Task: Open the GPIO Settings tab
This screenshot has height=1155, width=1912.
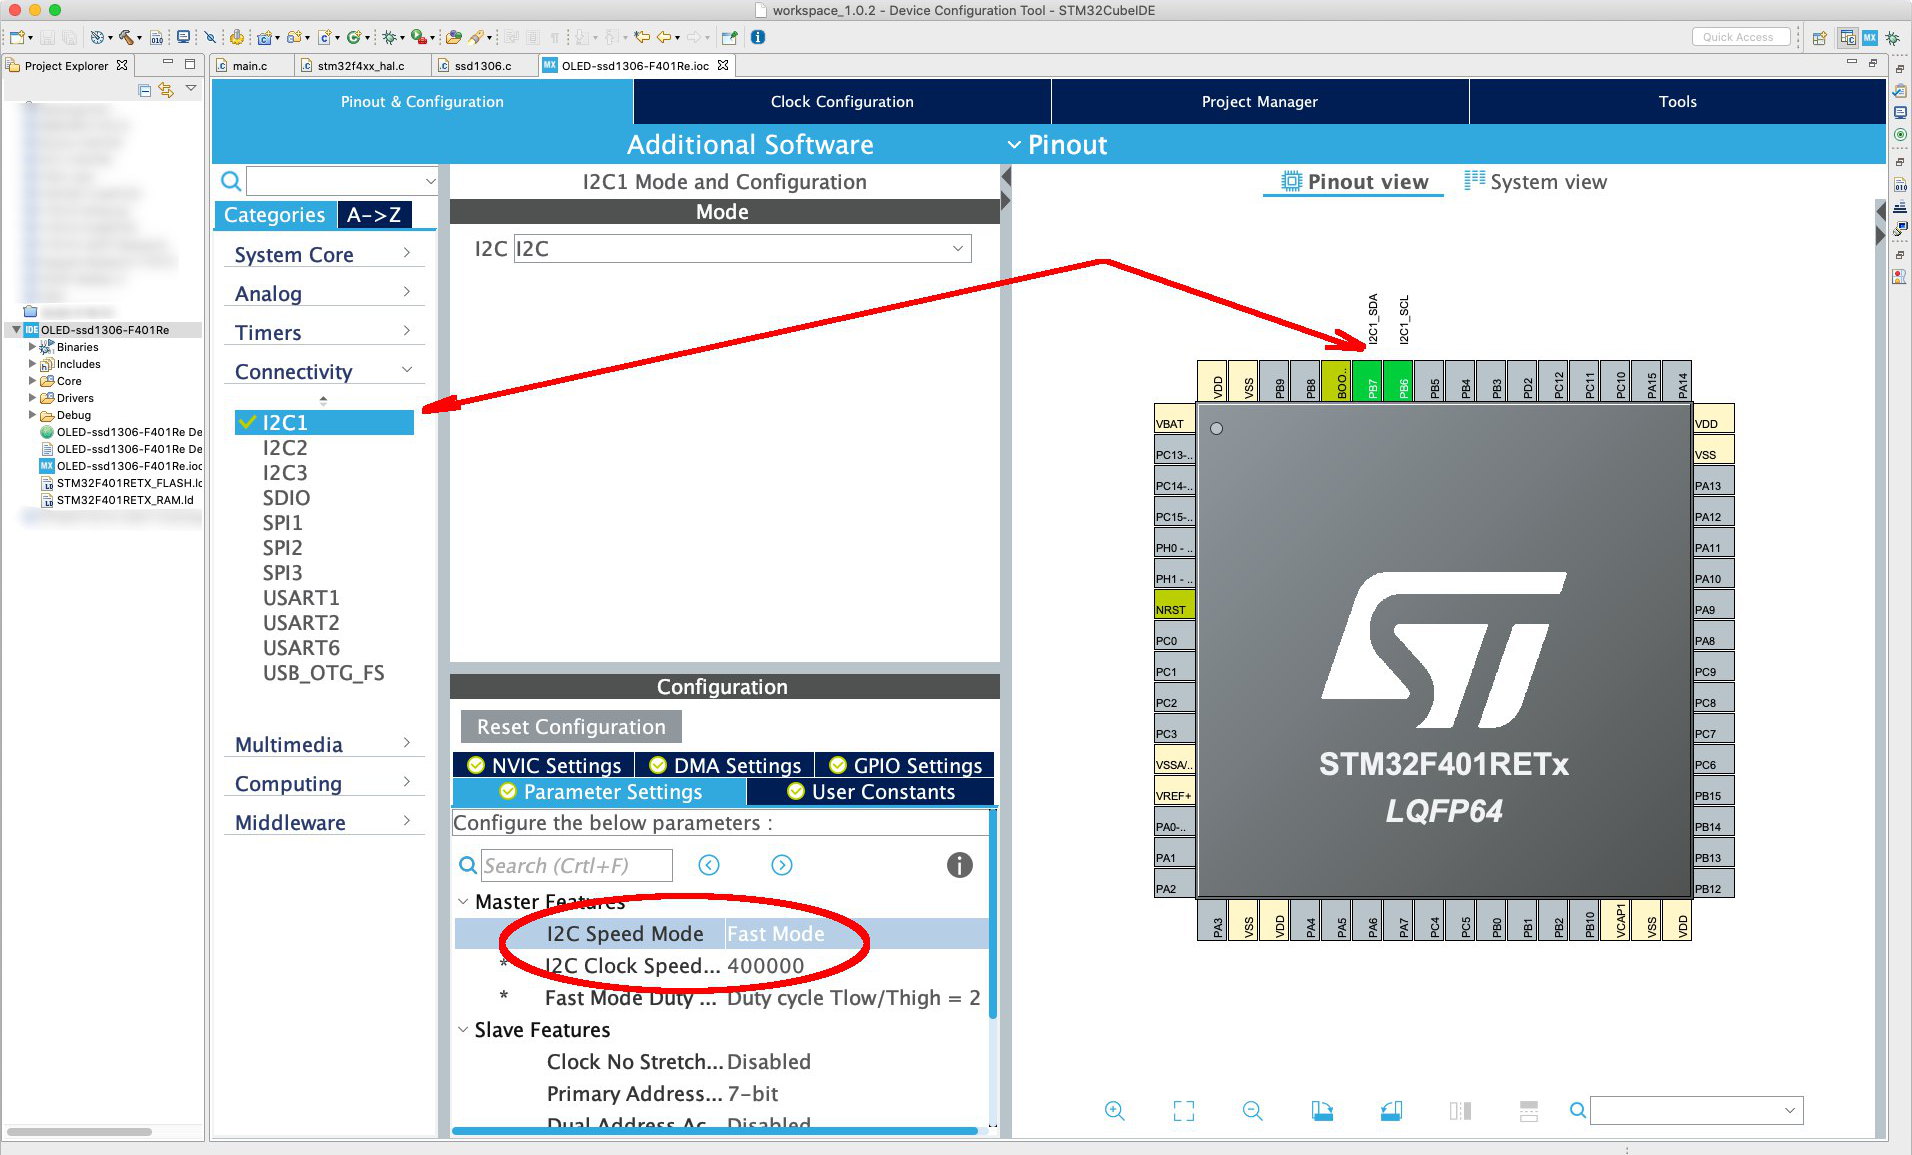Action: point(905,765)
